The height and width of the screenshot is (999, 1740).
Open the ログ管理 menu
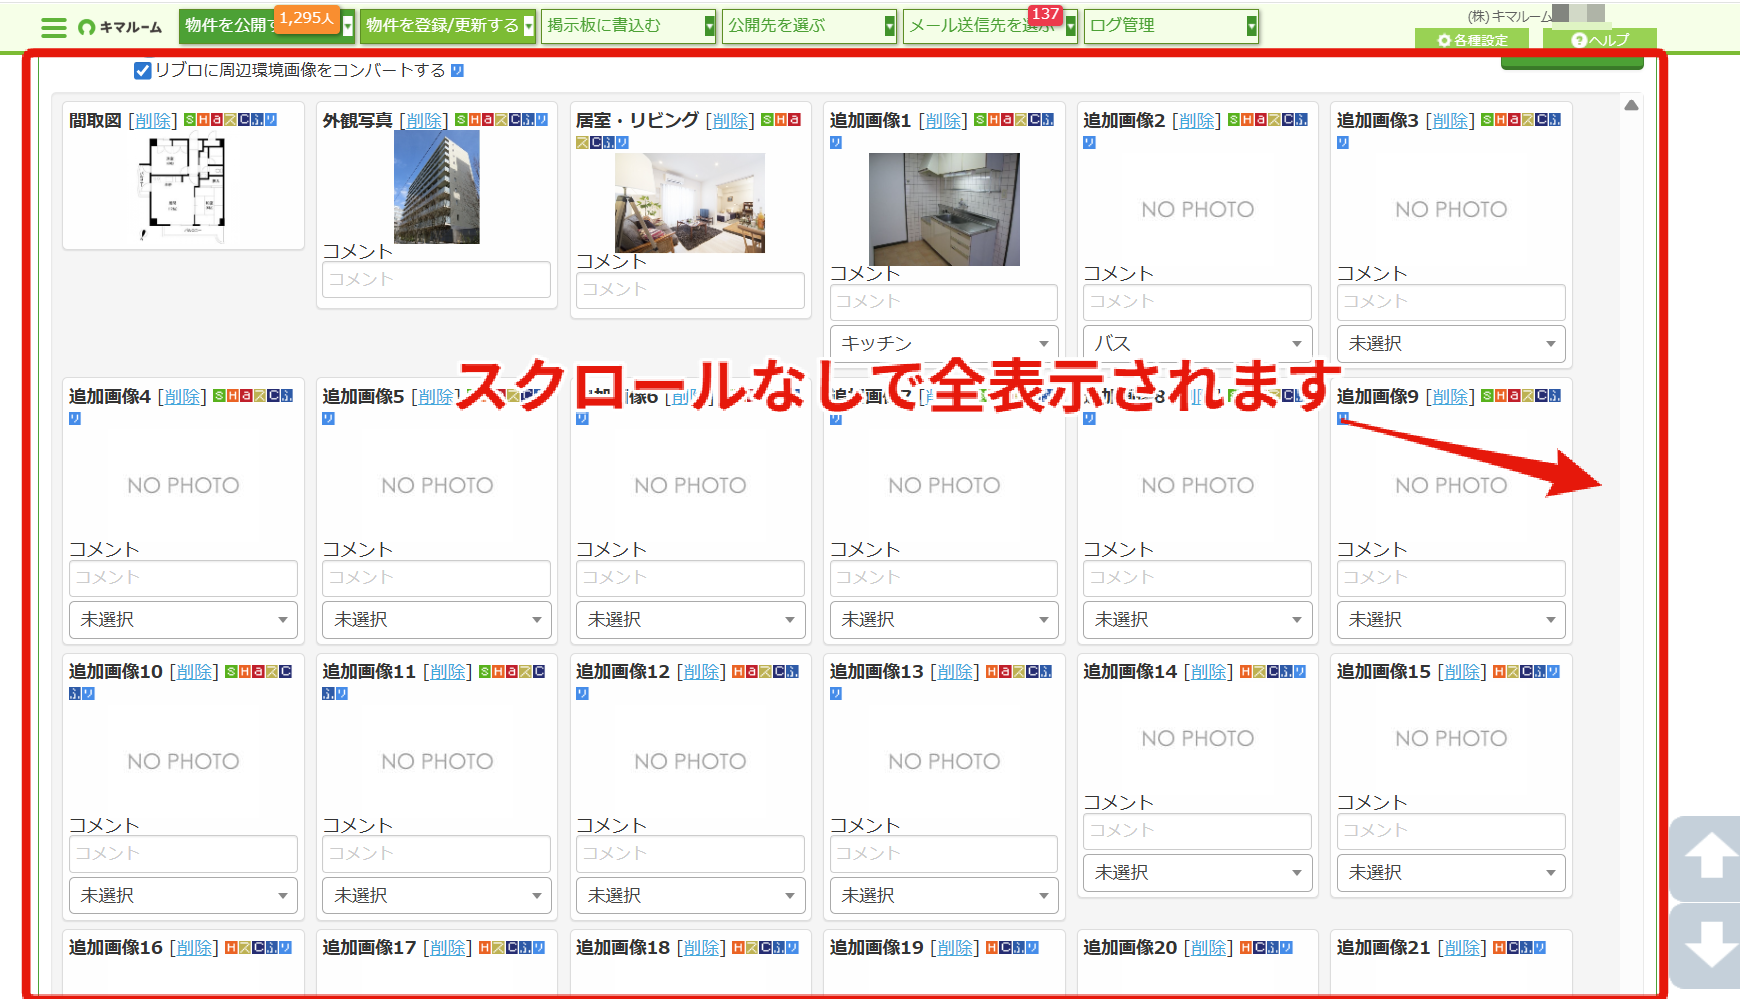pos(1172,26)
